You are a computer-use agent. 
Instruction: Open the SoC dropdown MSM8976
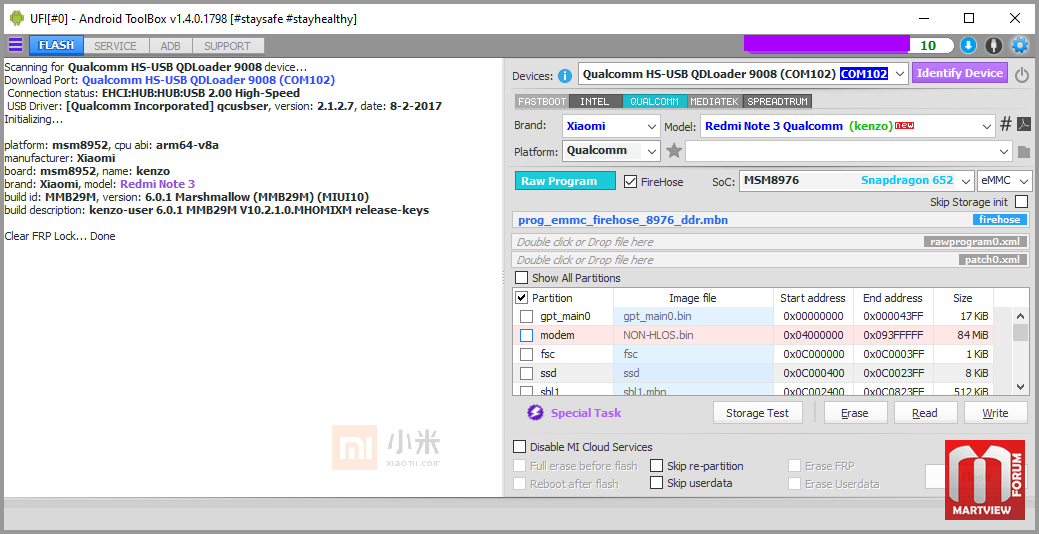point(856,180)
